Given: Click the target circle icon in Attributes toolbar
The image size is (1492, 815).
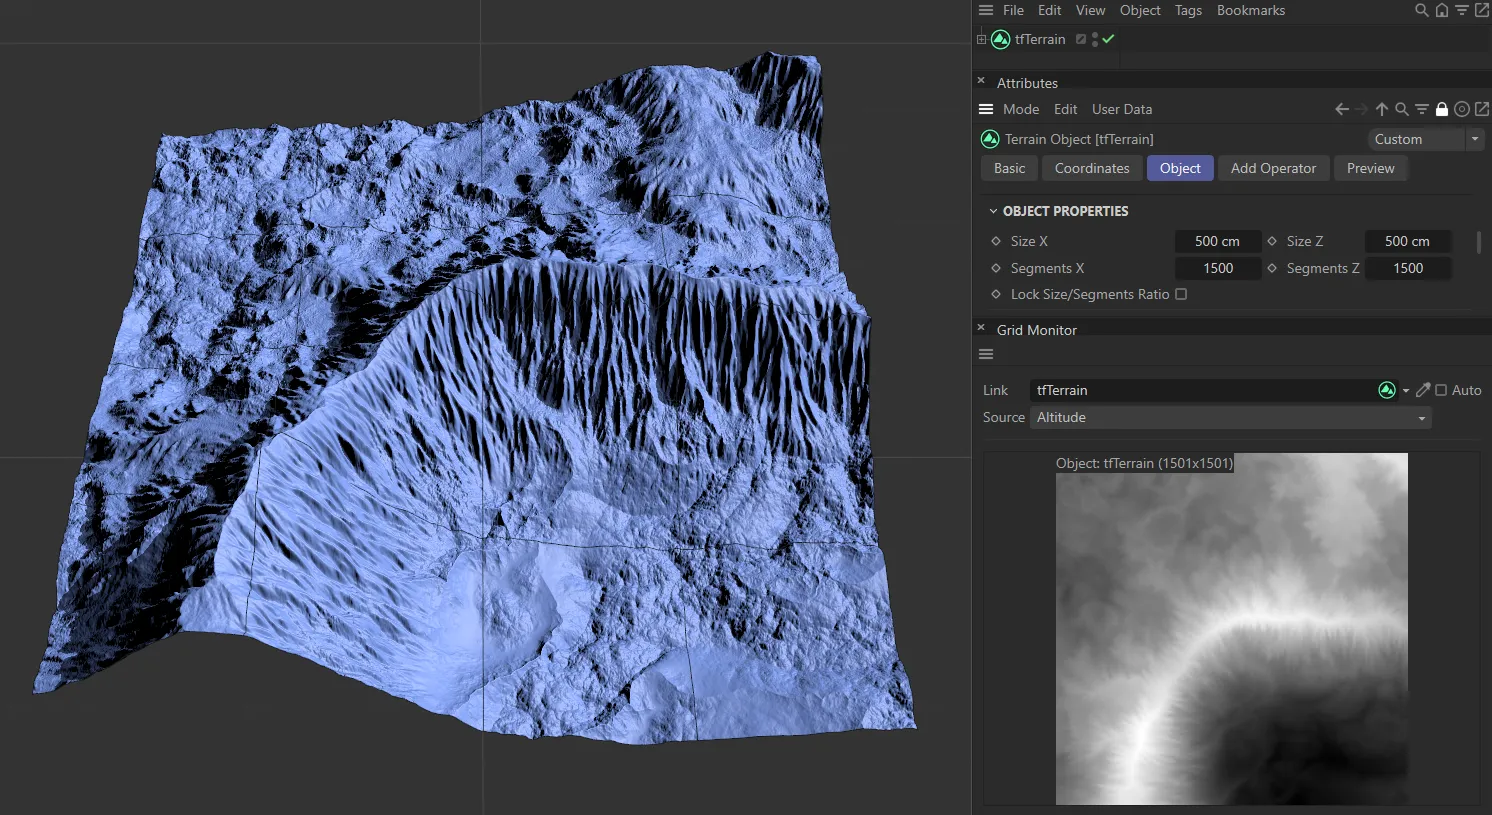Looking at the screenshot, I should 1462,109.
